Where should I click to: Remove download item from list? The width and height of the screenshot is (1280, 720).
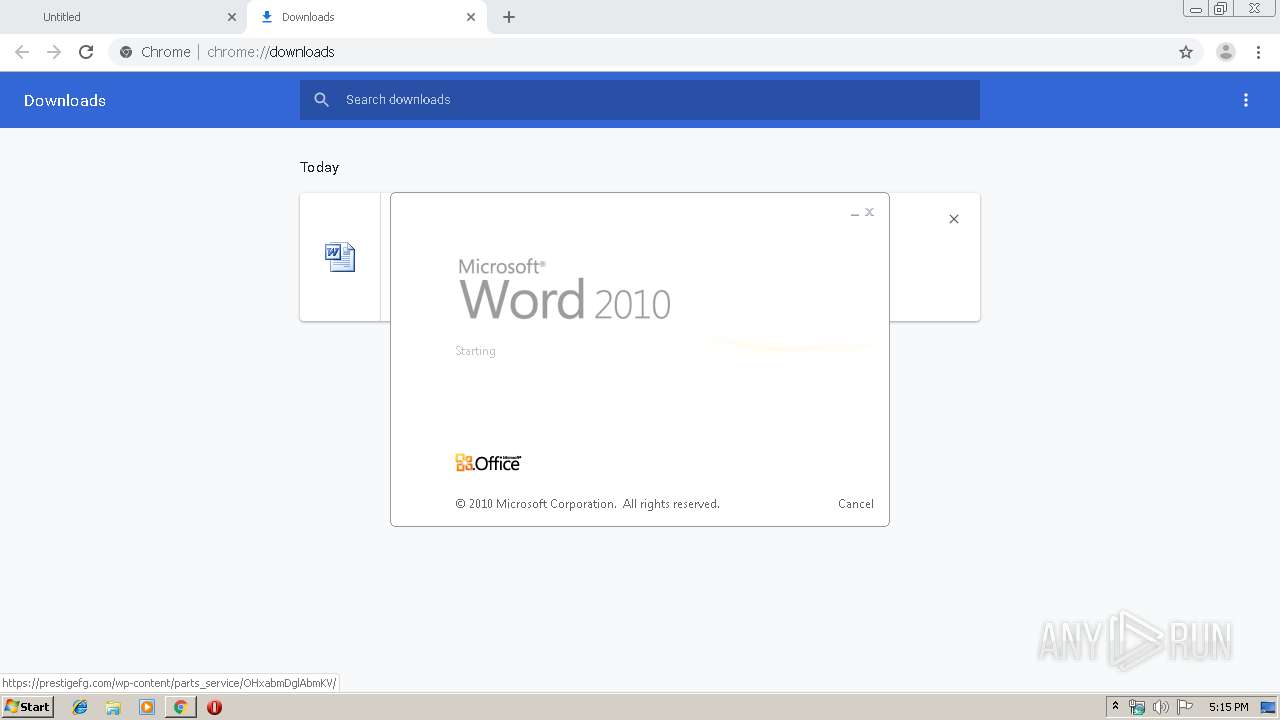[954, 219]
